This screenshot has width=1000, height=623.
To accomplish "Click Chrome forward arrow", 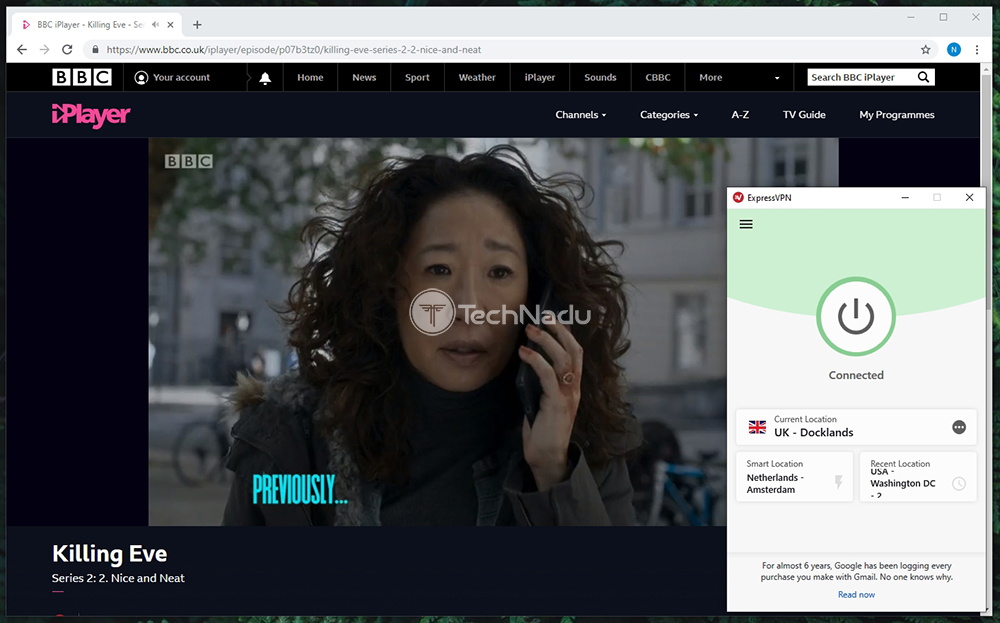I will [44, 50].
